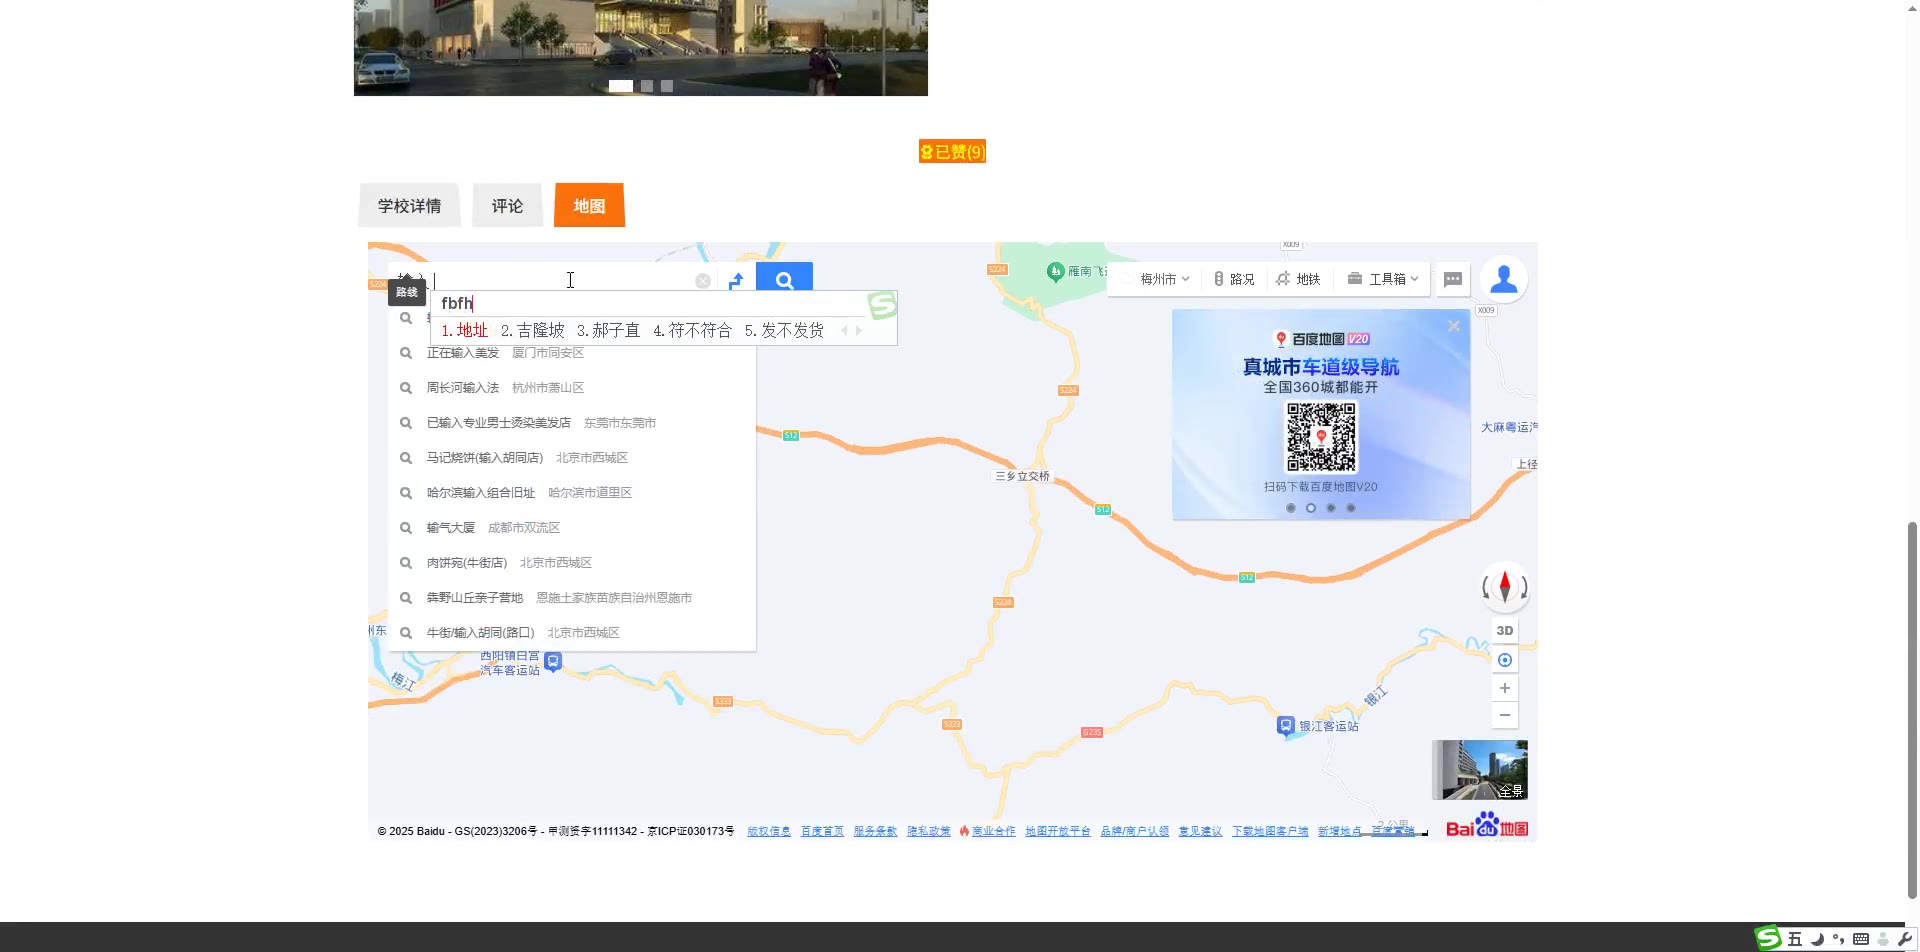Image resolution: width=1920 pixels, height=952 pixels.
Task: Go to previous IME candidate page
Action: pyautogui.click(x=844, y=331)
